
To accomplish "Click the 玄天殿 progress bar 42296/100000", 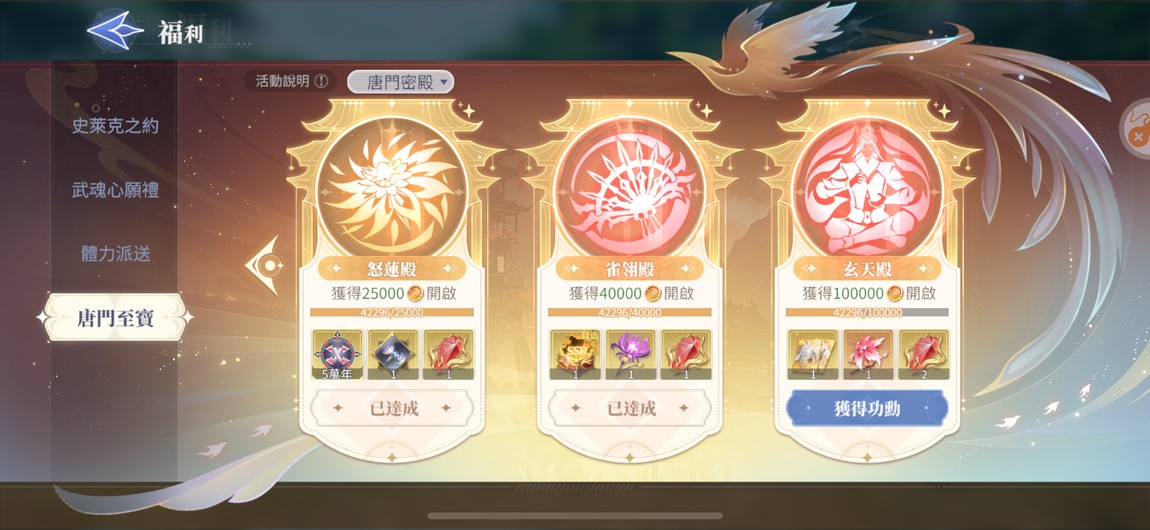I will 867,312.
